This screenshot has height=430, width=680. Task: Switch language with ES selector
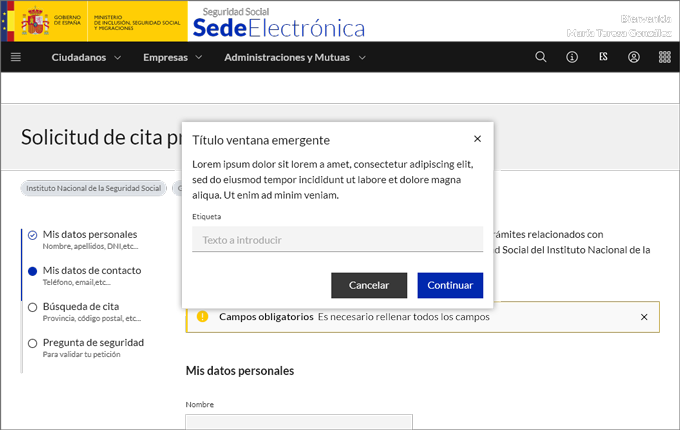[x=603, y=57]
